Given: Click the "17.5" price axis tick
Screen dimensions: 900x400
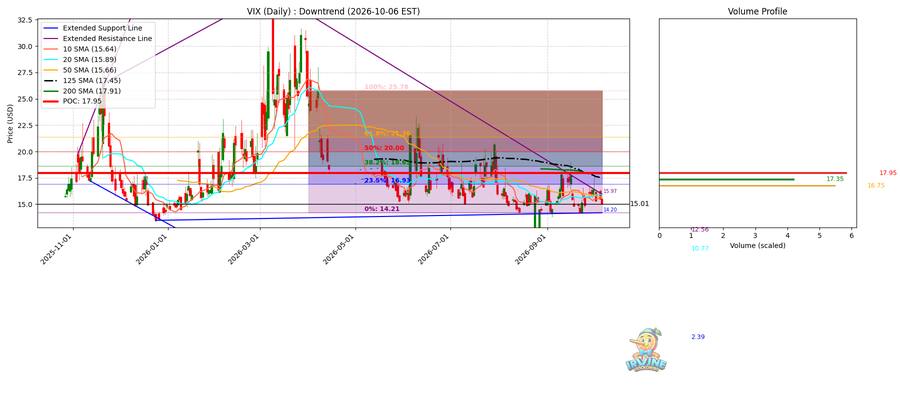Looking at the screenshot, I should point(25,178).
